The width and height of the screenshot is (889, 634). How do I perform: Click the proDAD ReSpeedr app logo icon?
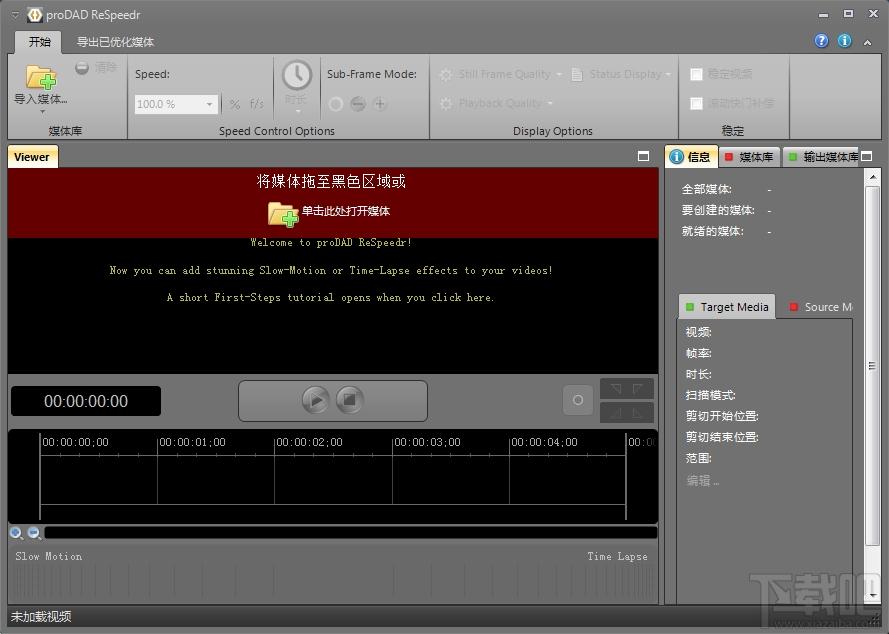pos(35,15)
